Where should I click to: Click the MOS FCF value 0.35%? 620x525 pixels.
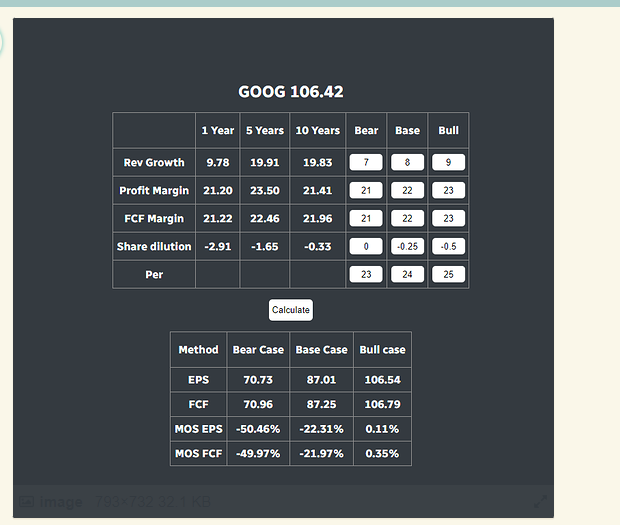click(382, 453)
